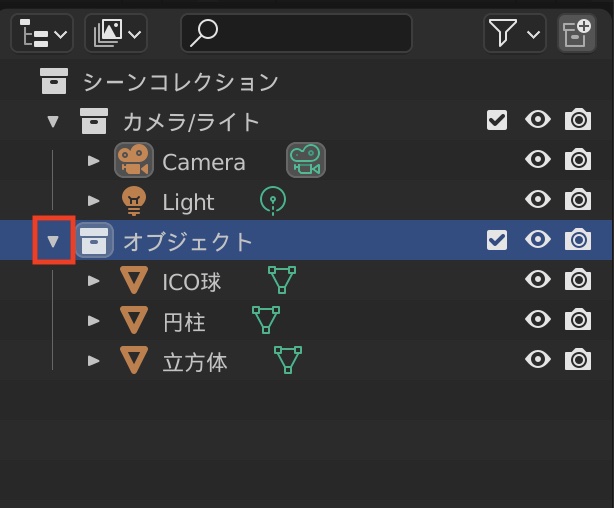Click the Light object bulb icon
This screenshot has height=508, width=614.
click(x=133, y=201)
